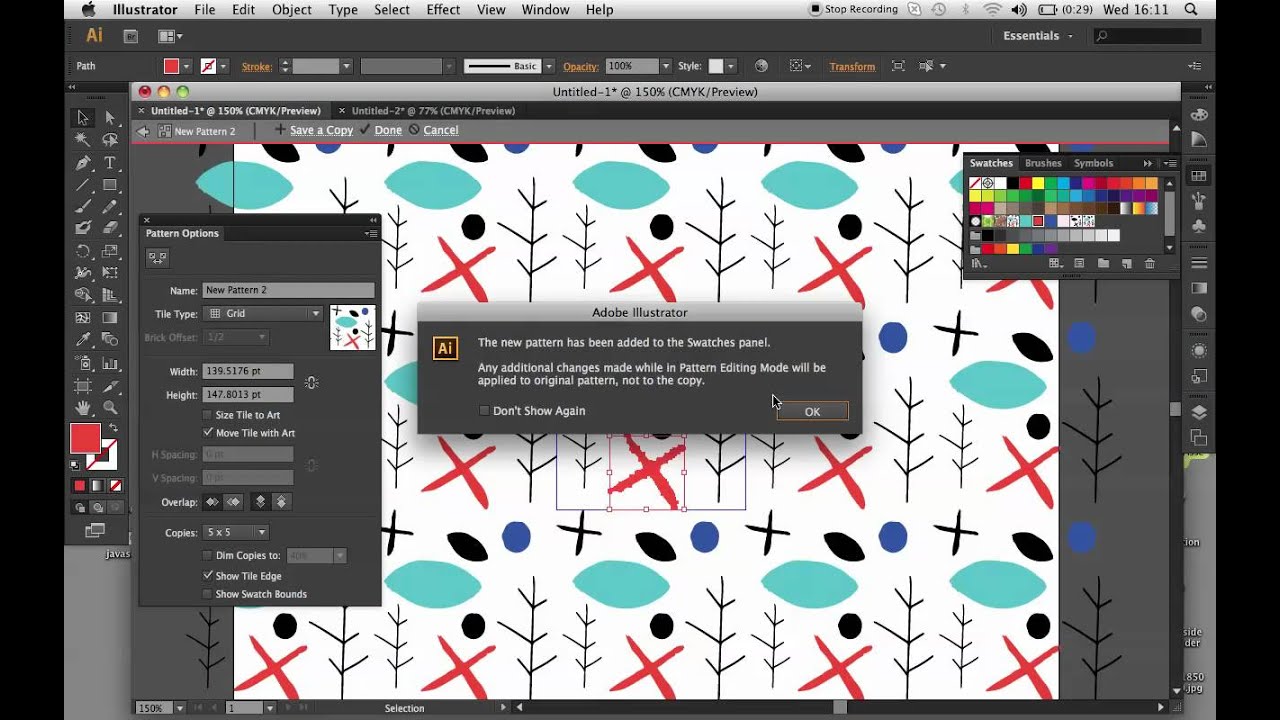Viewport: 1280px width, 720px height.
Task: Open the Layers panel from right dock
Action: 1199,412
